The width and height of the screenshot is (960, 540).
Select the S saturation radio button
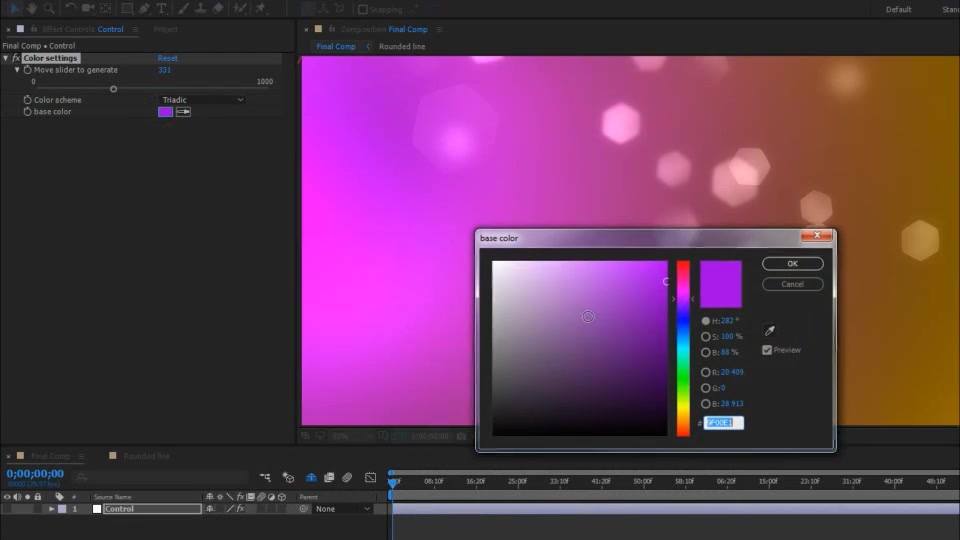point(705,337)
